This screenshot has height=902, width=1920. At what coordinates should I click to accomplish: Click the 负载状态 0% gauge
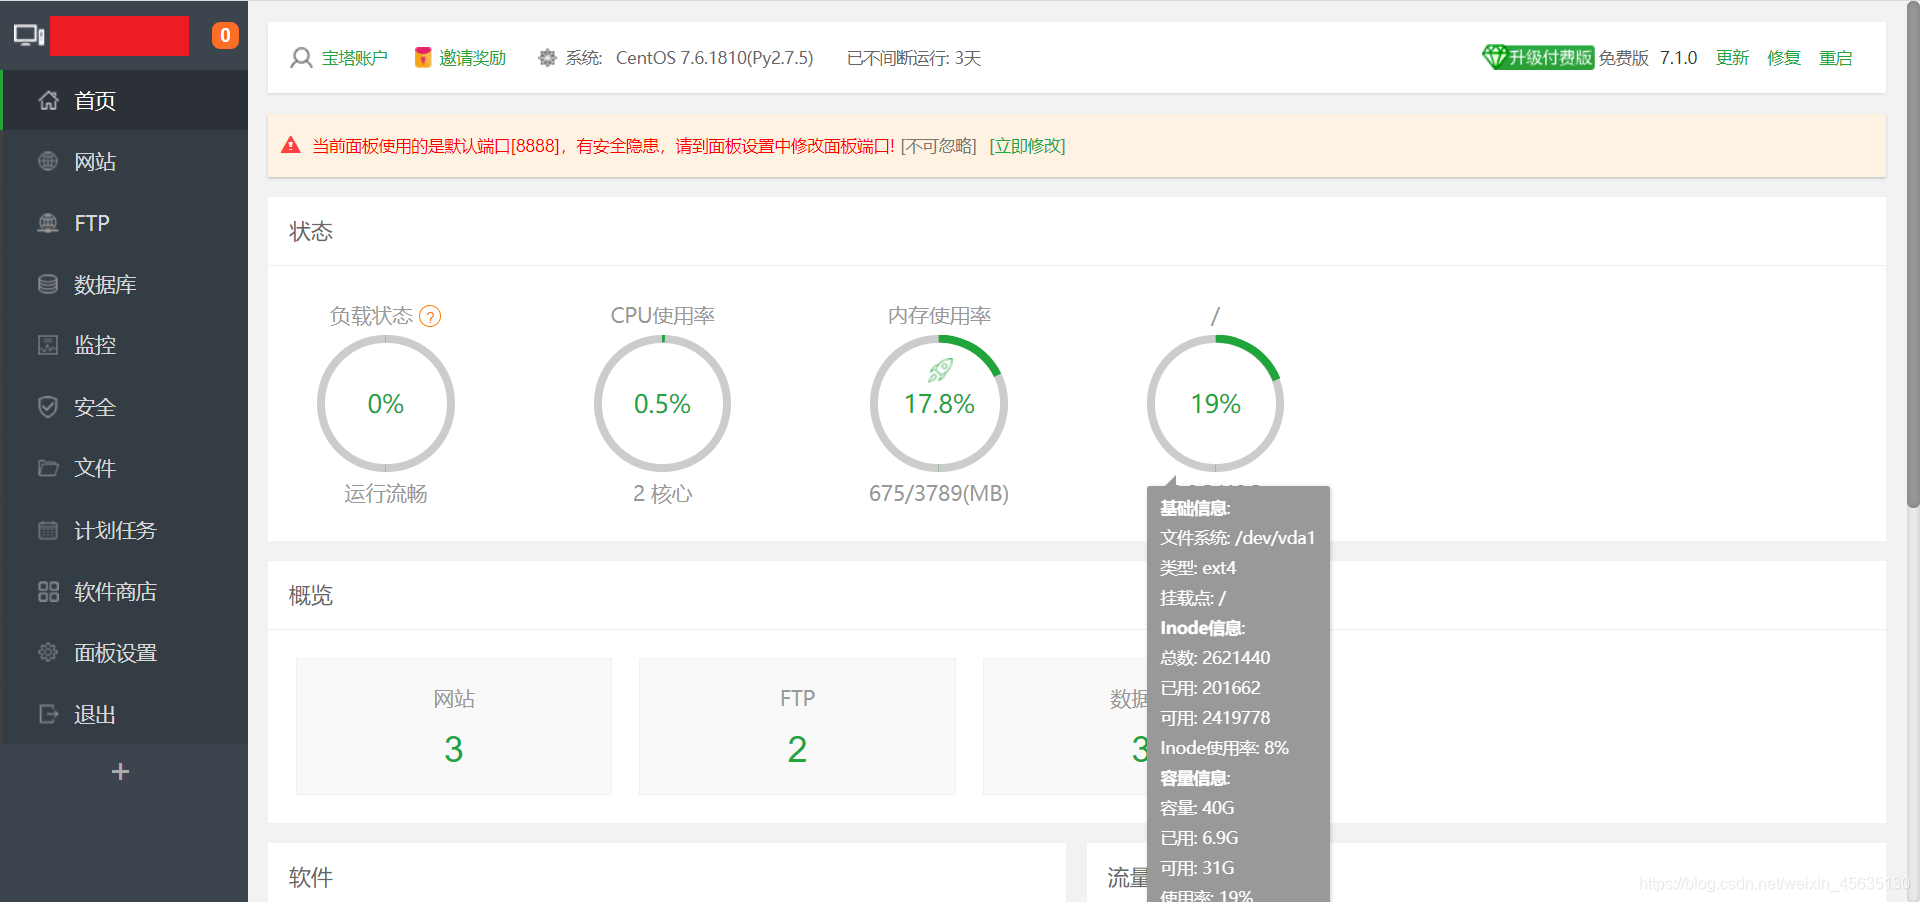point(386,403)
